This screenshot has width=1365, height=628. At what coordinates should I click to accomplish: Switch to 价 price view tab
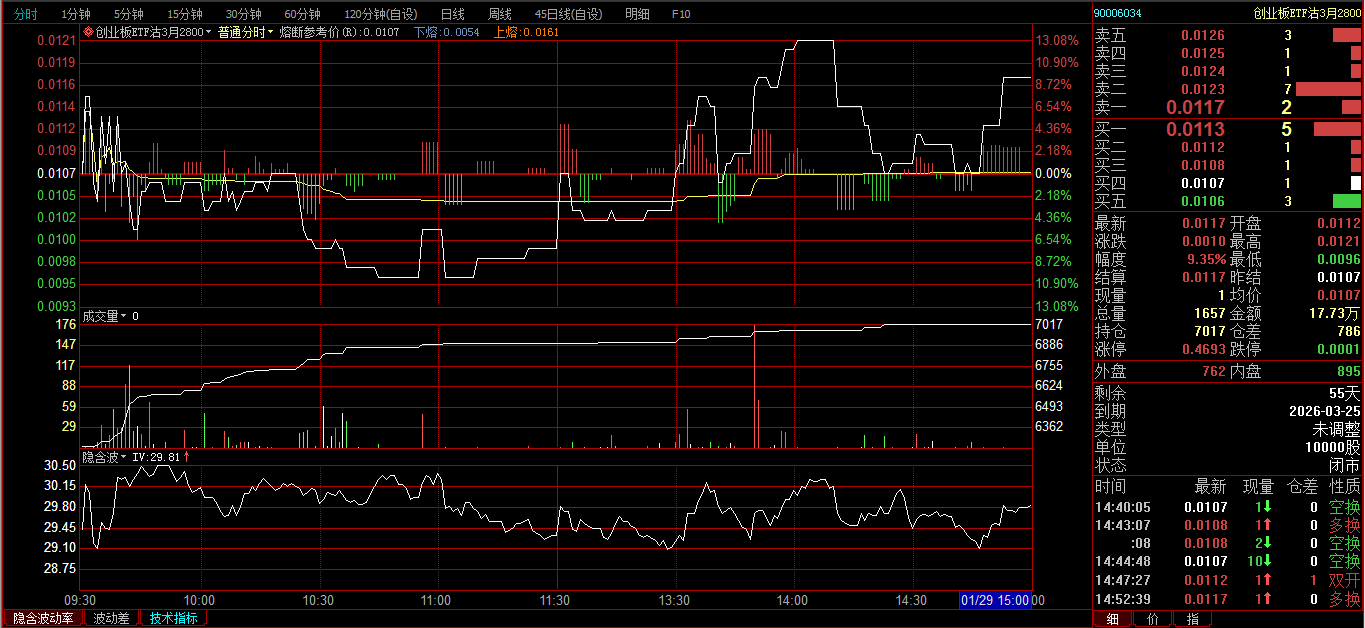coord(1152,619)
